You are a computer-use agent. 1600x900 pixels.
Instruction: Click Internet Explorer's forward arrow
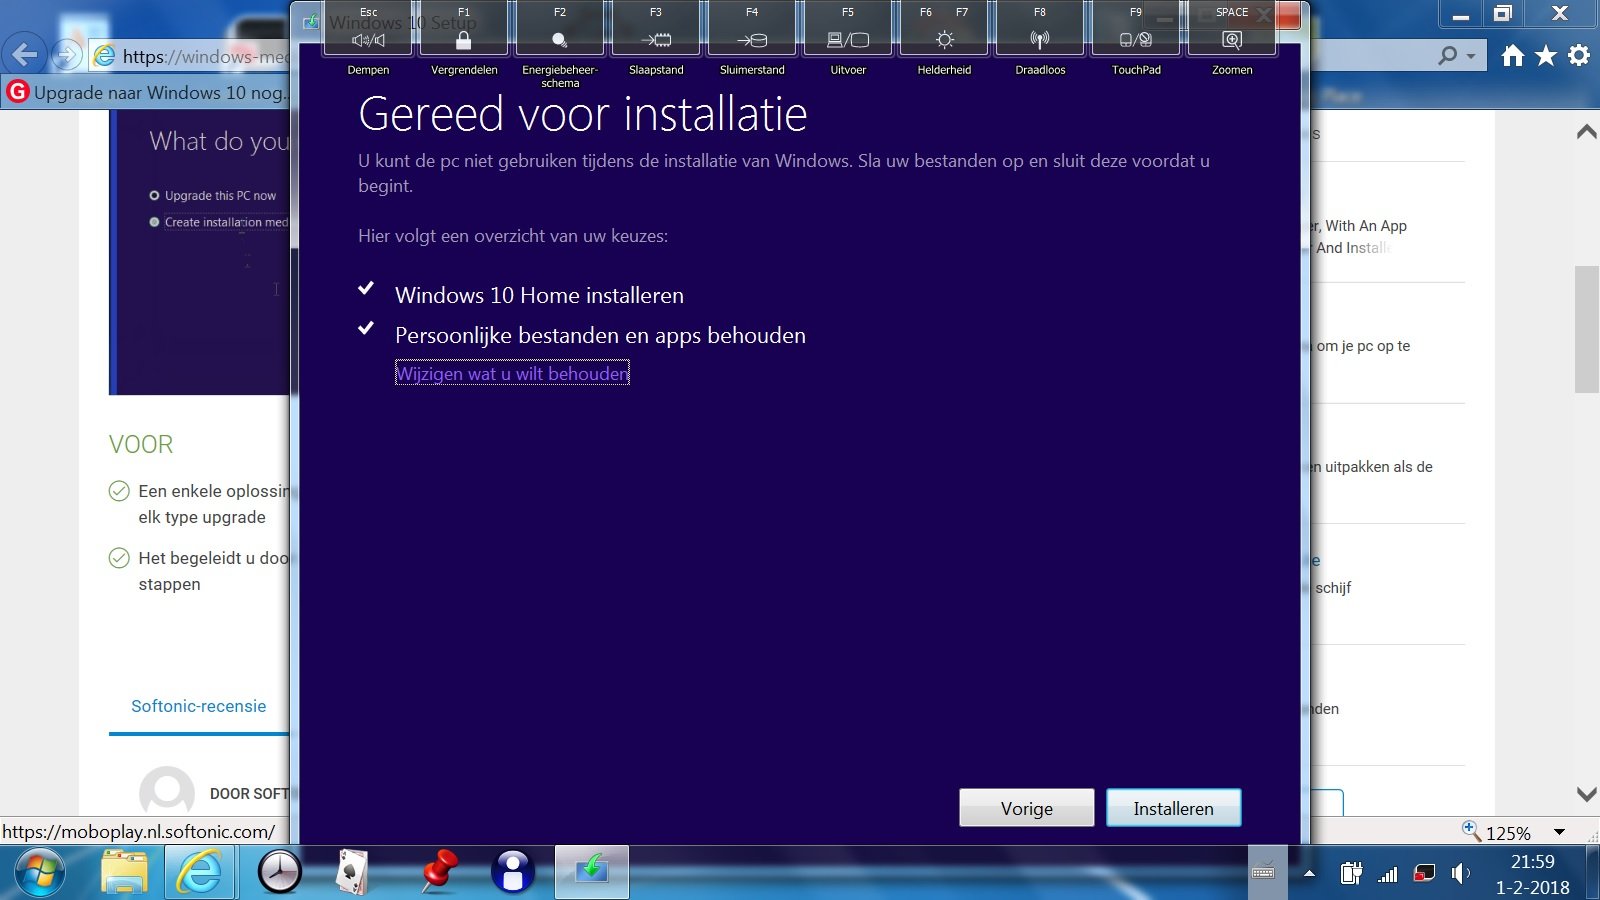click(x=66, y=55)
